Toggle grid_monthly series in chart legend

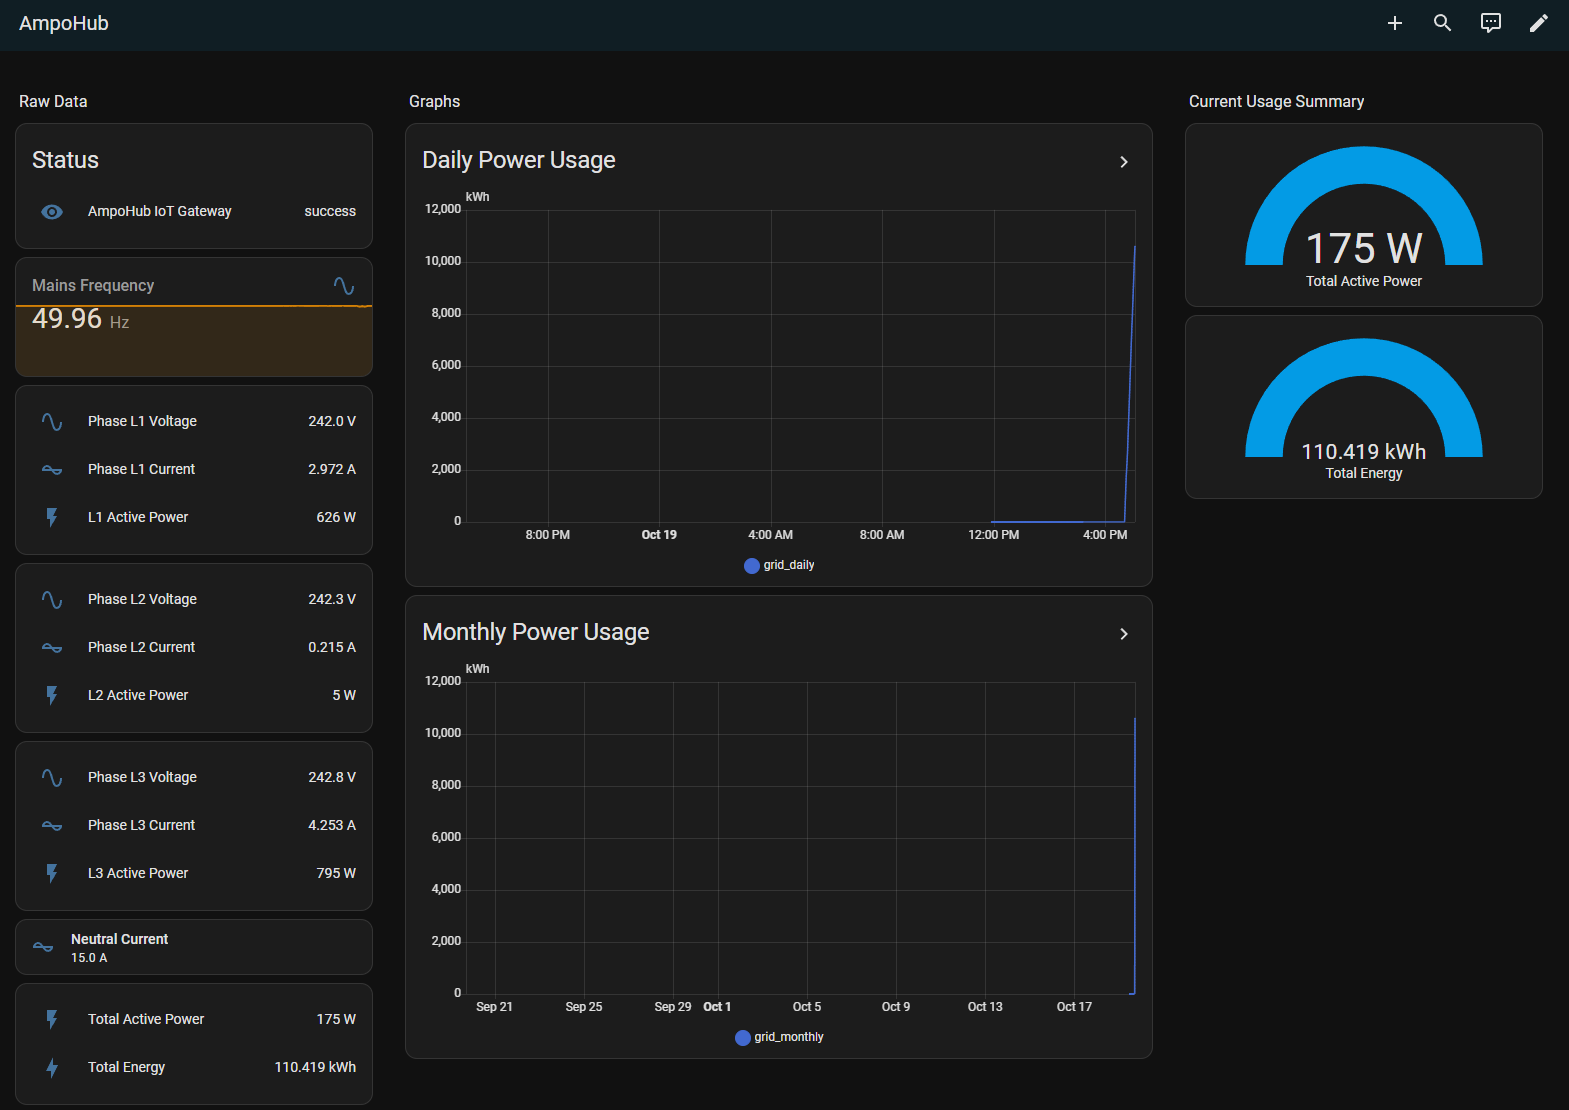coord(779,1038)
